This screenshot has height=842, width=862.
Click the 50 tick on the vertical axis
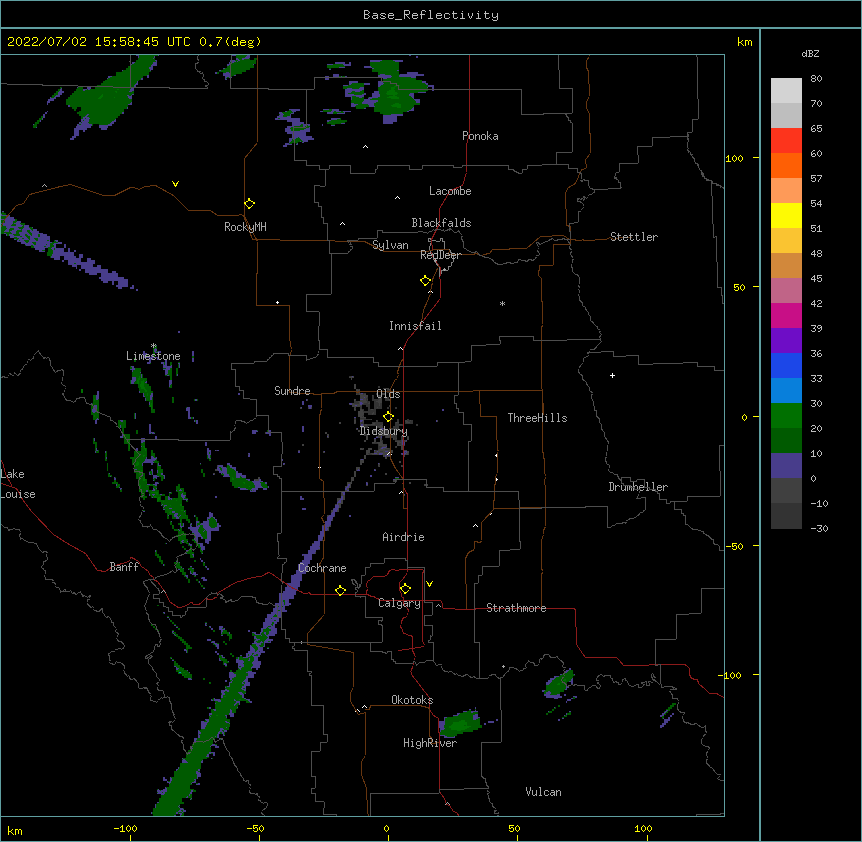[x=739, y=287]
